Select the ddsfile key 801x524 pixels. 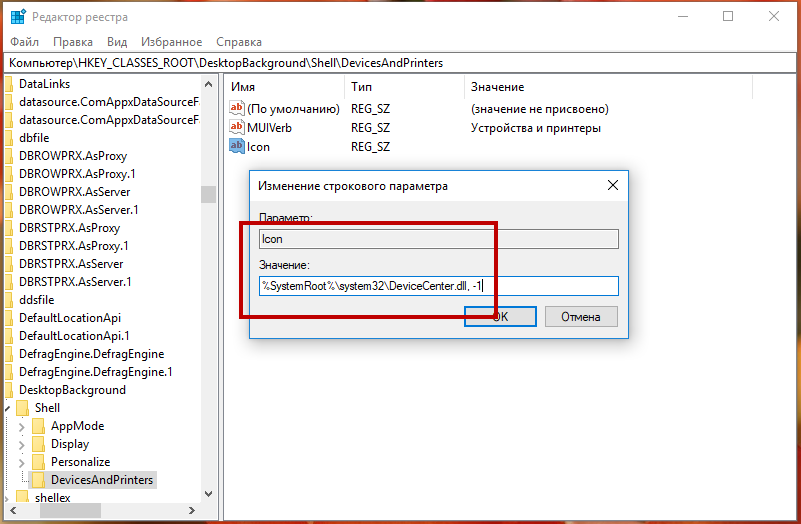[37, 300]
